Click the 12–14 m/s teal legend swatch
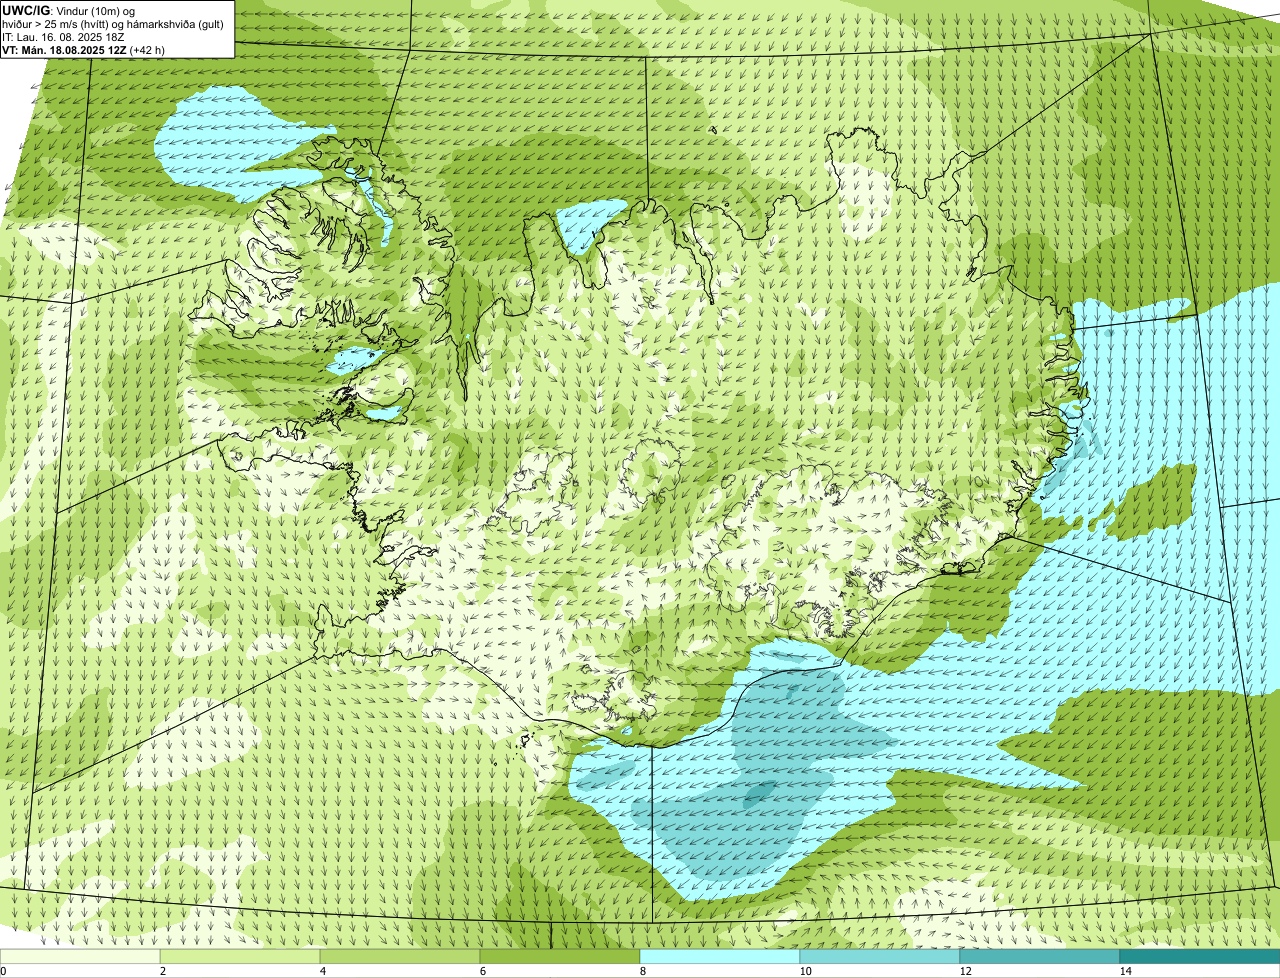The height and width of the screenshot is (978, 1280). [1040, 956]
